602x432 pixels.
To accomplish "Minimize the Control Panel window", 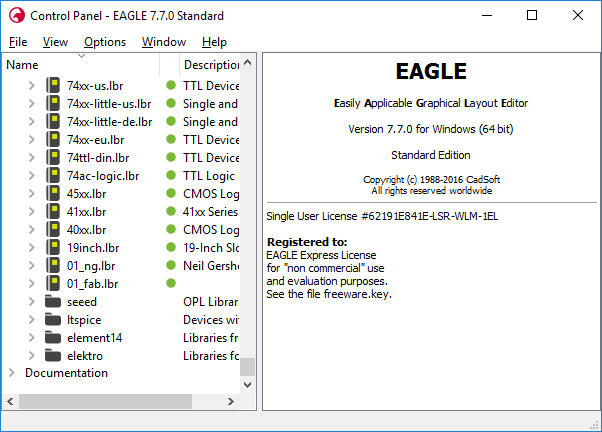I will (x=487, y=15).
